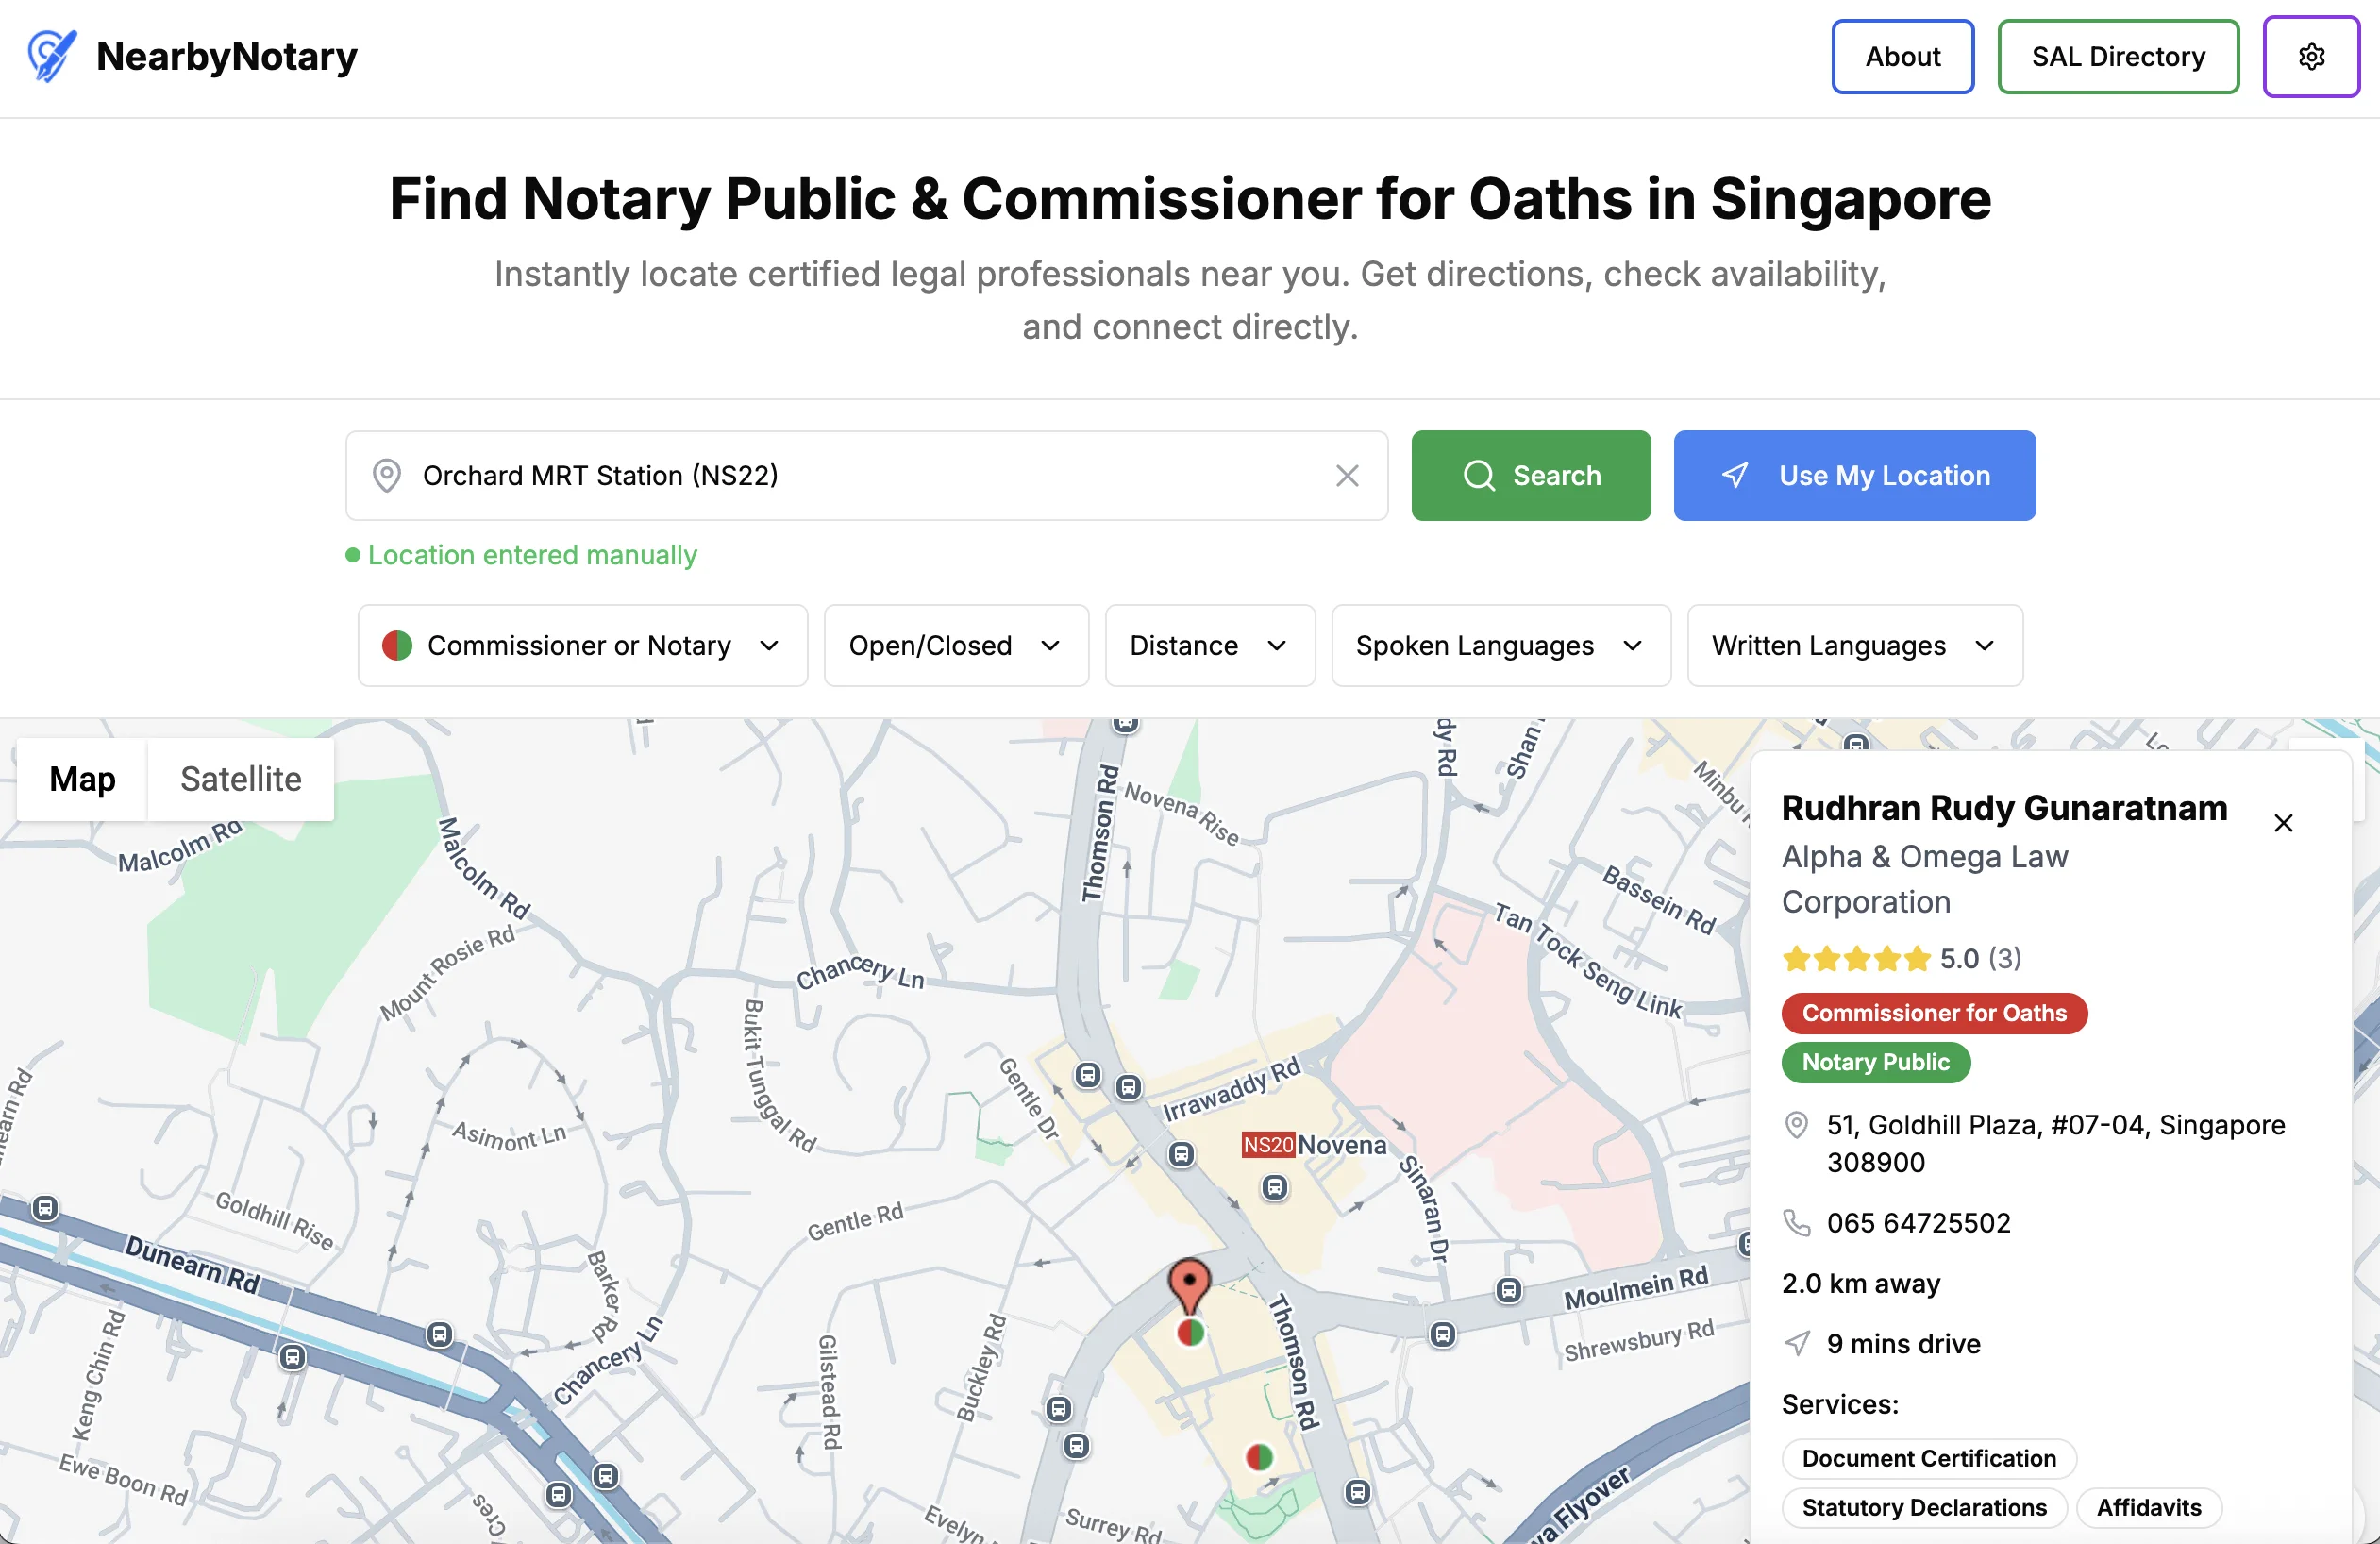Click the address pin icon in info card
This screenshot has width=2380, height=1544.
1797,1126
